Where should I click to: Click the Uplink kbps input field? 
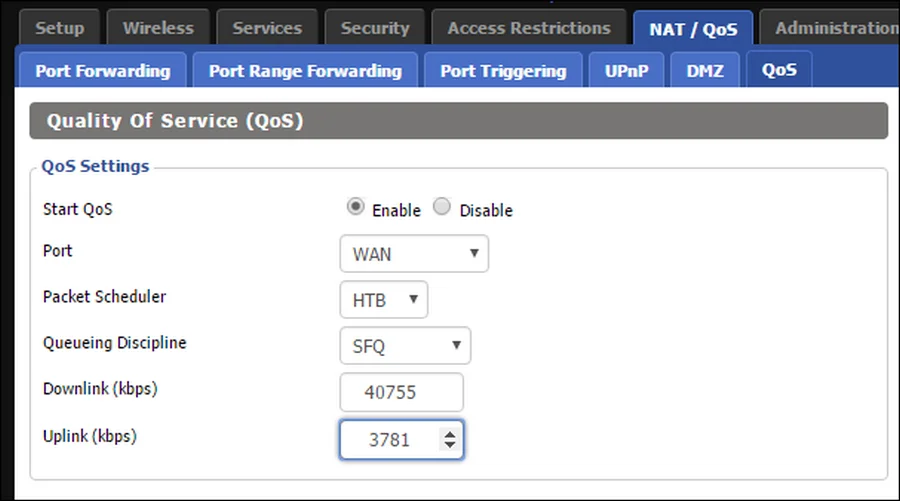coord(390,439)
